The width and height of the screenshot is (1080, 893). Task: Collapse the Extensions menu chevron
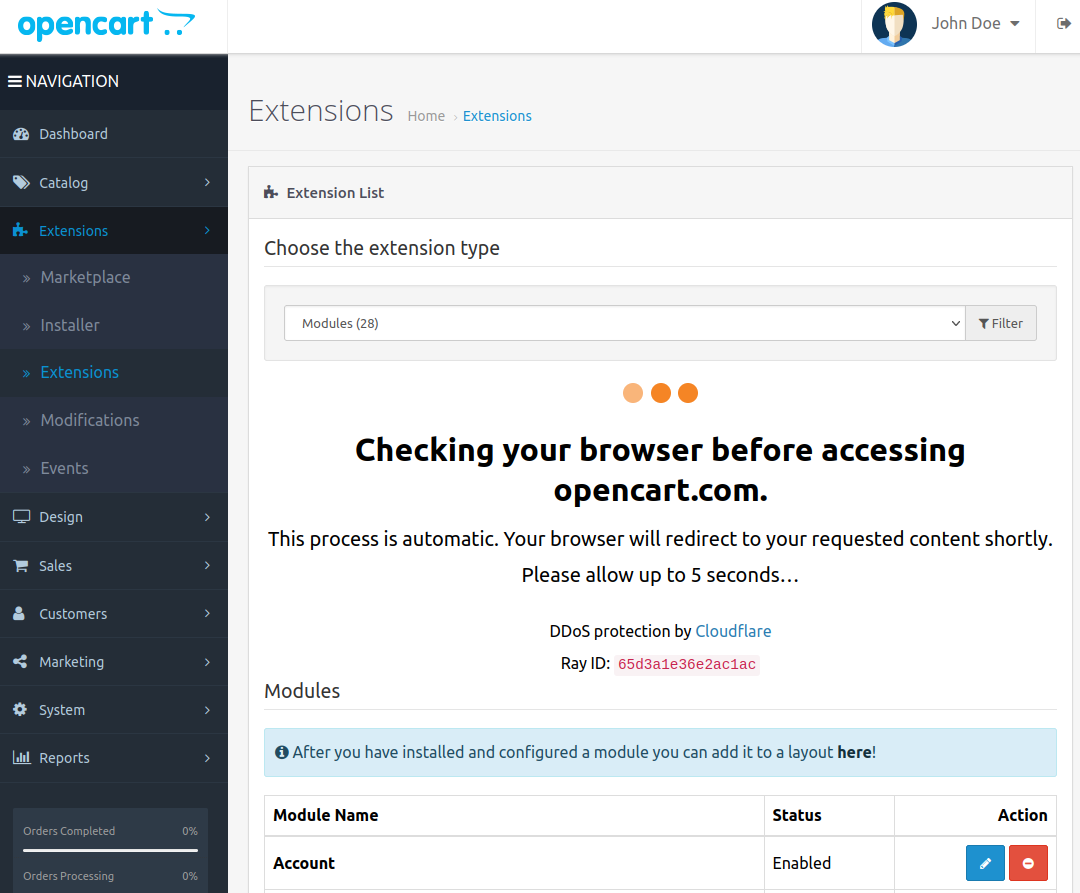[207, 230]
